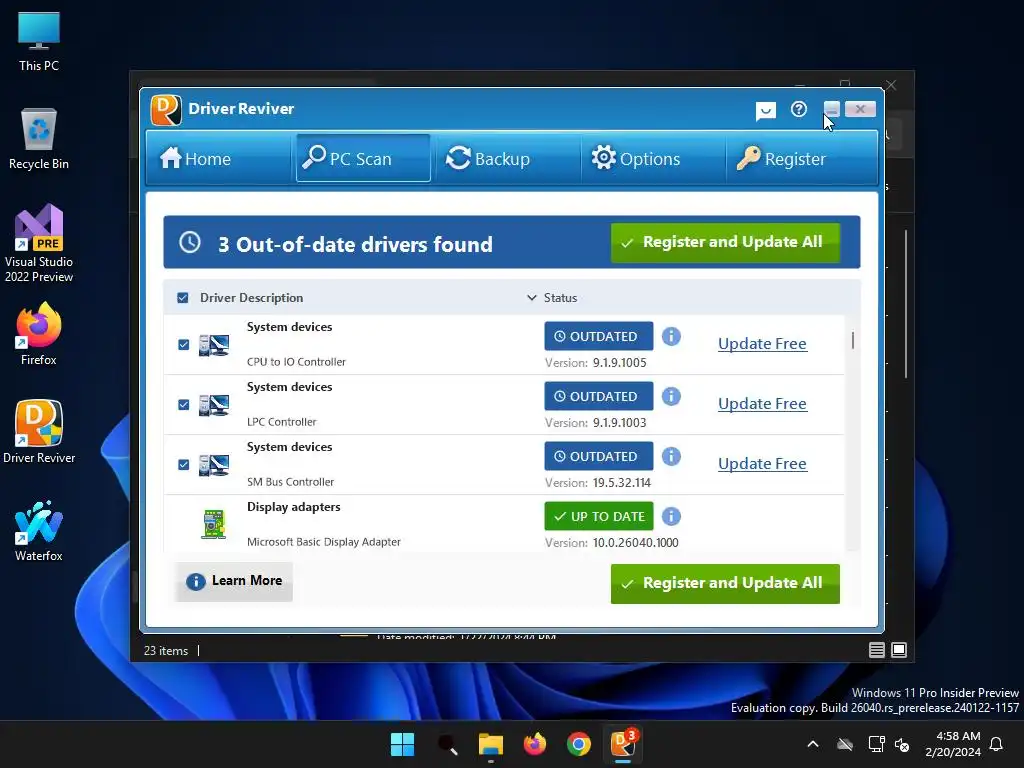
Task: Click the File Explorer window's vertical scrollbar
Action: 906,304
